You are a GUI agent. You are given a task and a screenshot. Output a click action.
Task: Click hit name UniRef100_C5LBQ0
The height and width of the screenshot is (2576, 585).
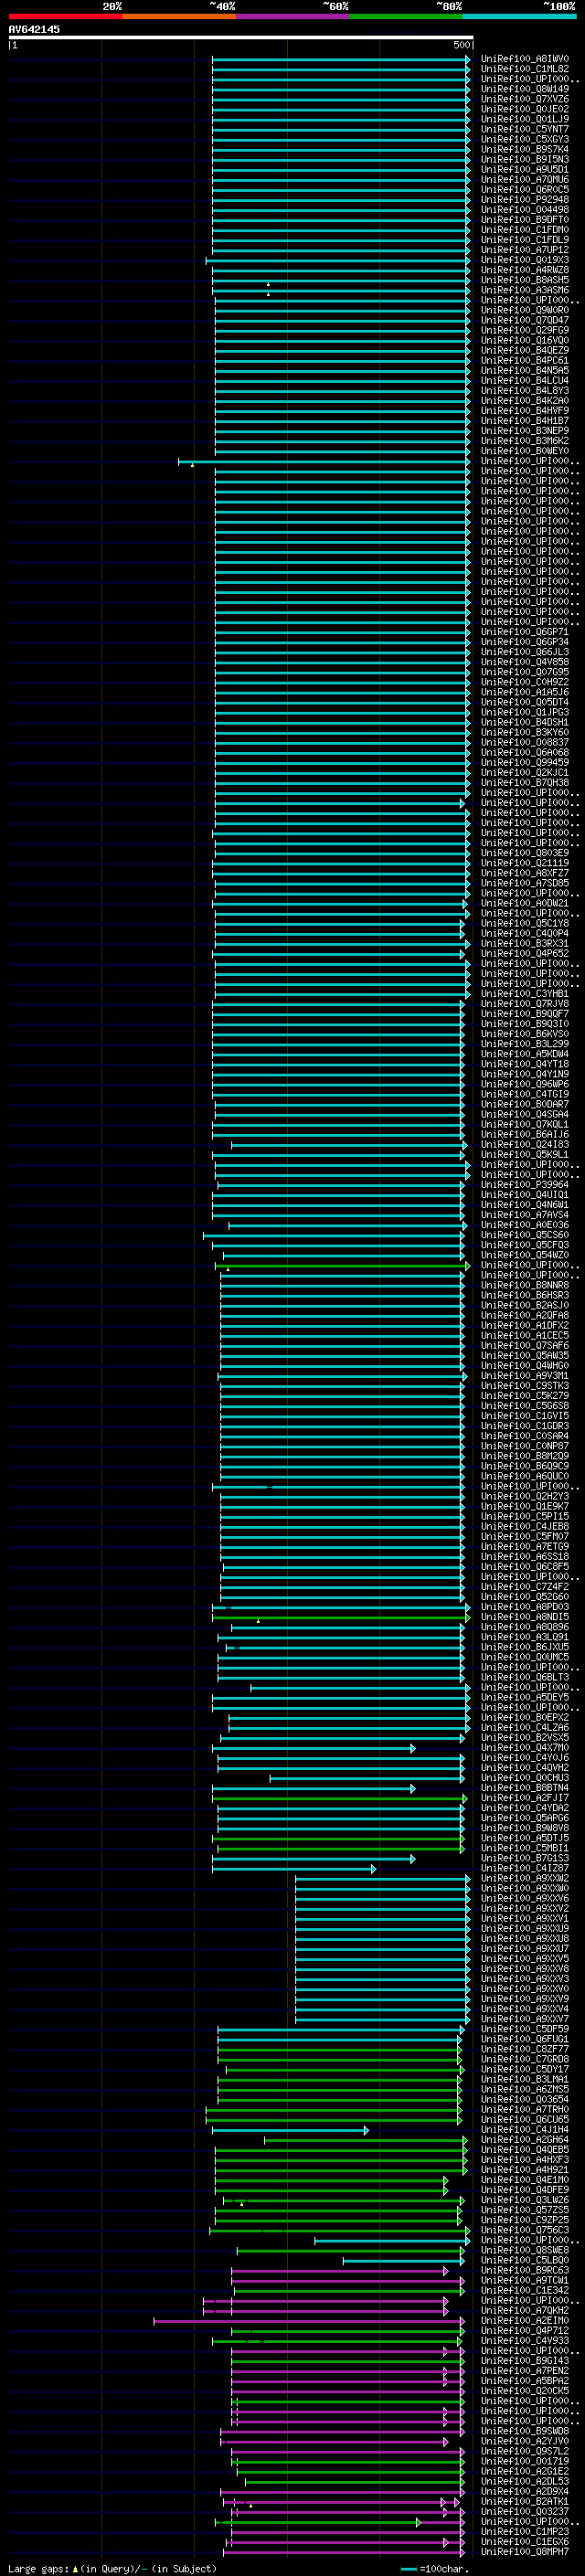[524, 2260]
